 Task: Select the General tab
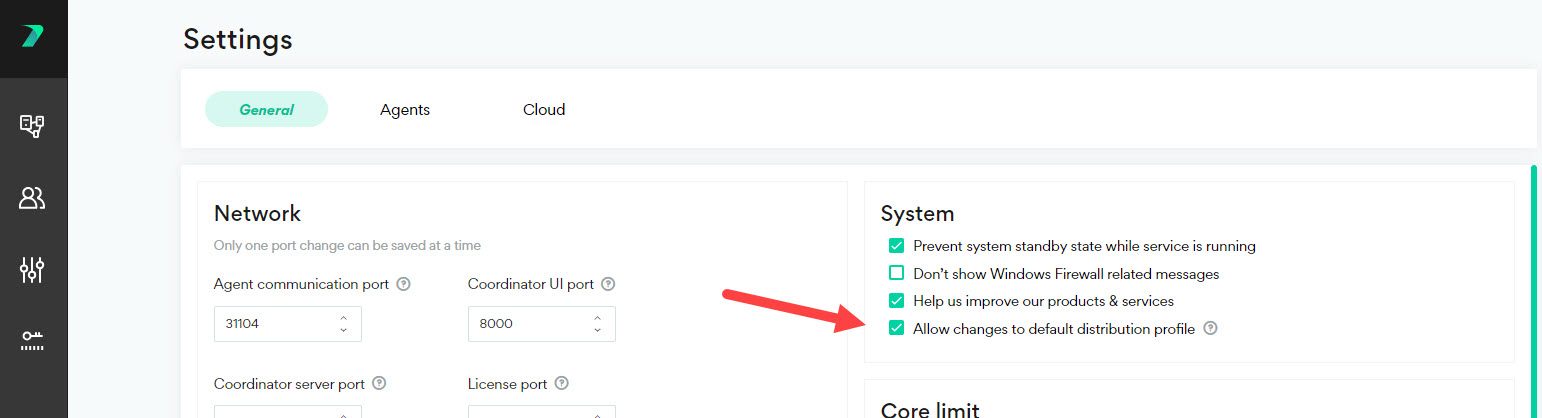(266, 110)
